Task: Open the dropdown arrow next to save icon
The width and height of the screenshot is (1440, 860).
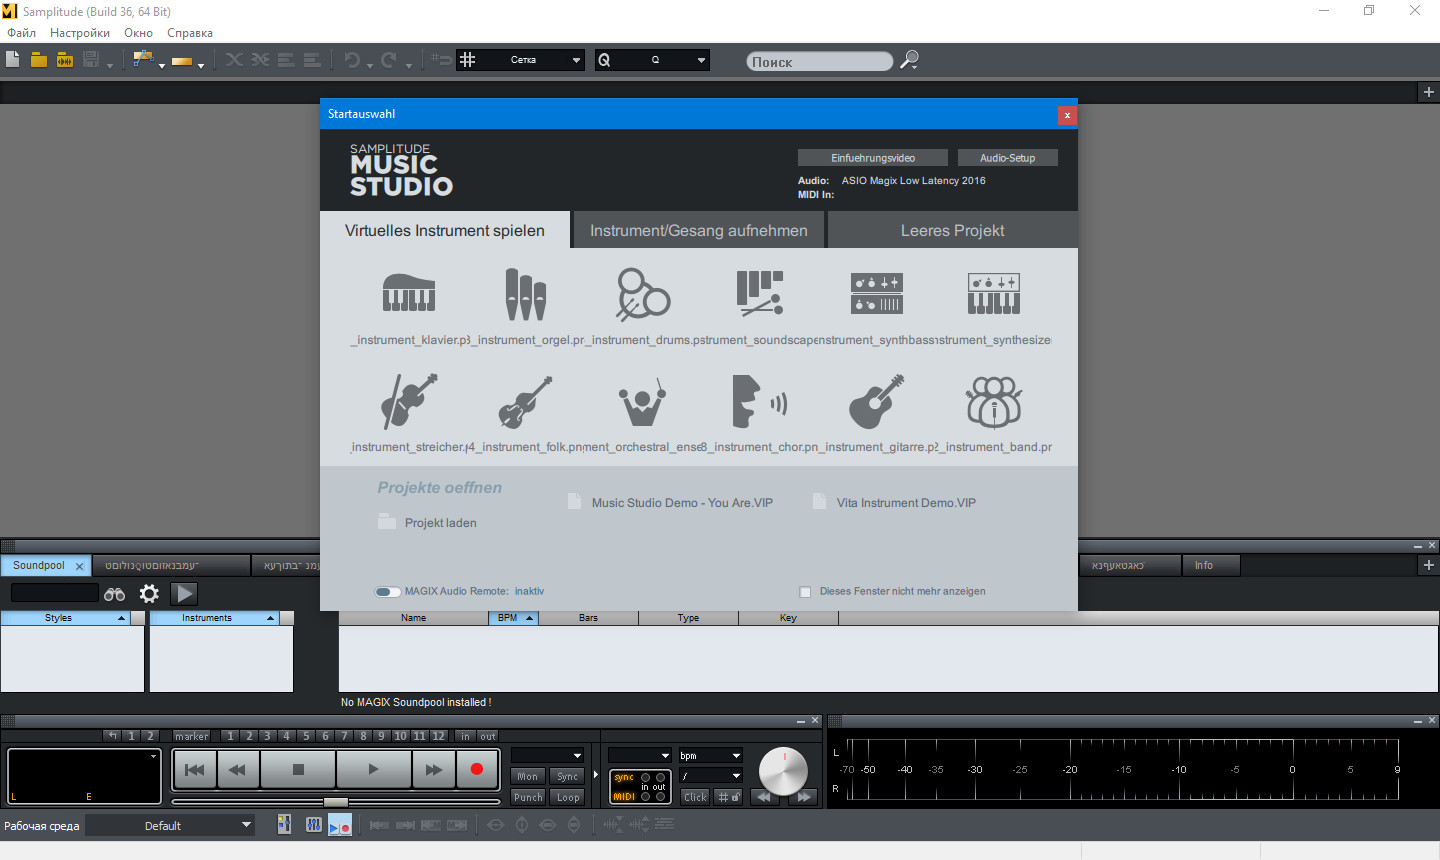Action: [x=110, y=65]
